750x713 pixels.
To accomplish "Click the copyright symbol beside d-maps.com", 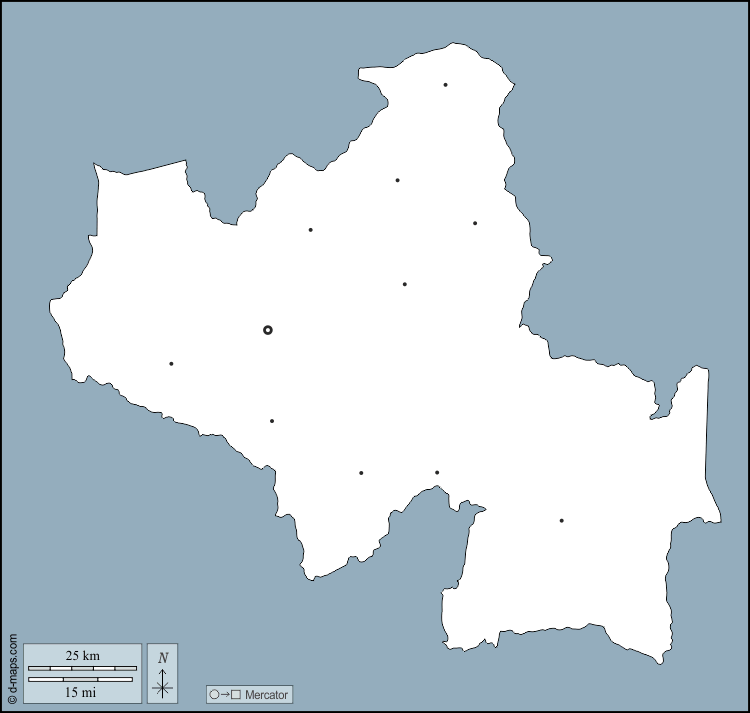I will click(x=12, y=700).
